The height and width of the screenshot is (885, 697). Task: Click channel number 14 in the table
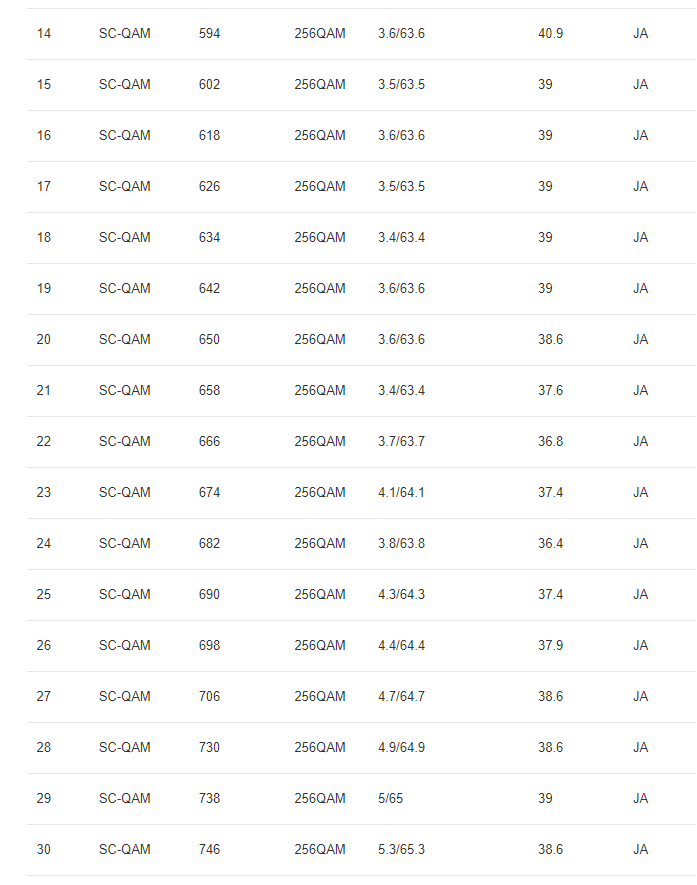(44, 34)
